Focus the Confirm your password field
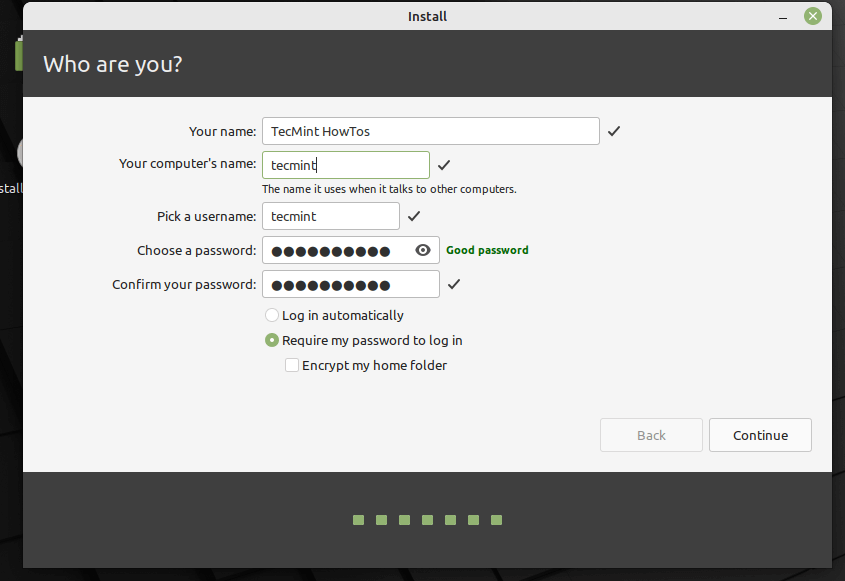This screenshot has height=581, width=845. coord(350,284)
